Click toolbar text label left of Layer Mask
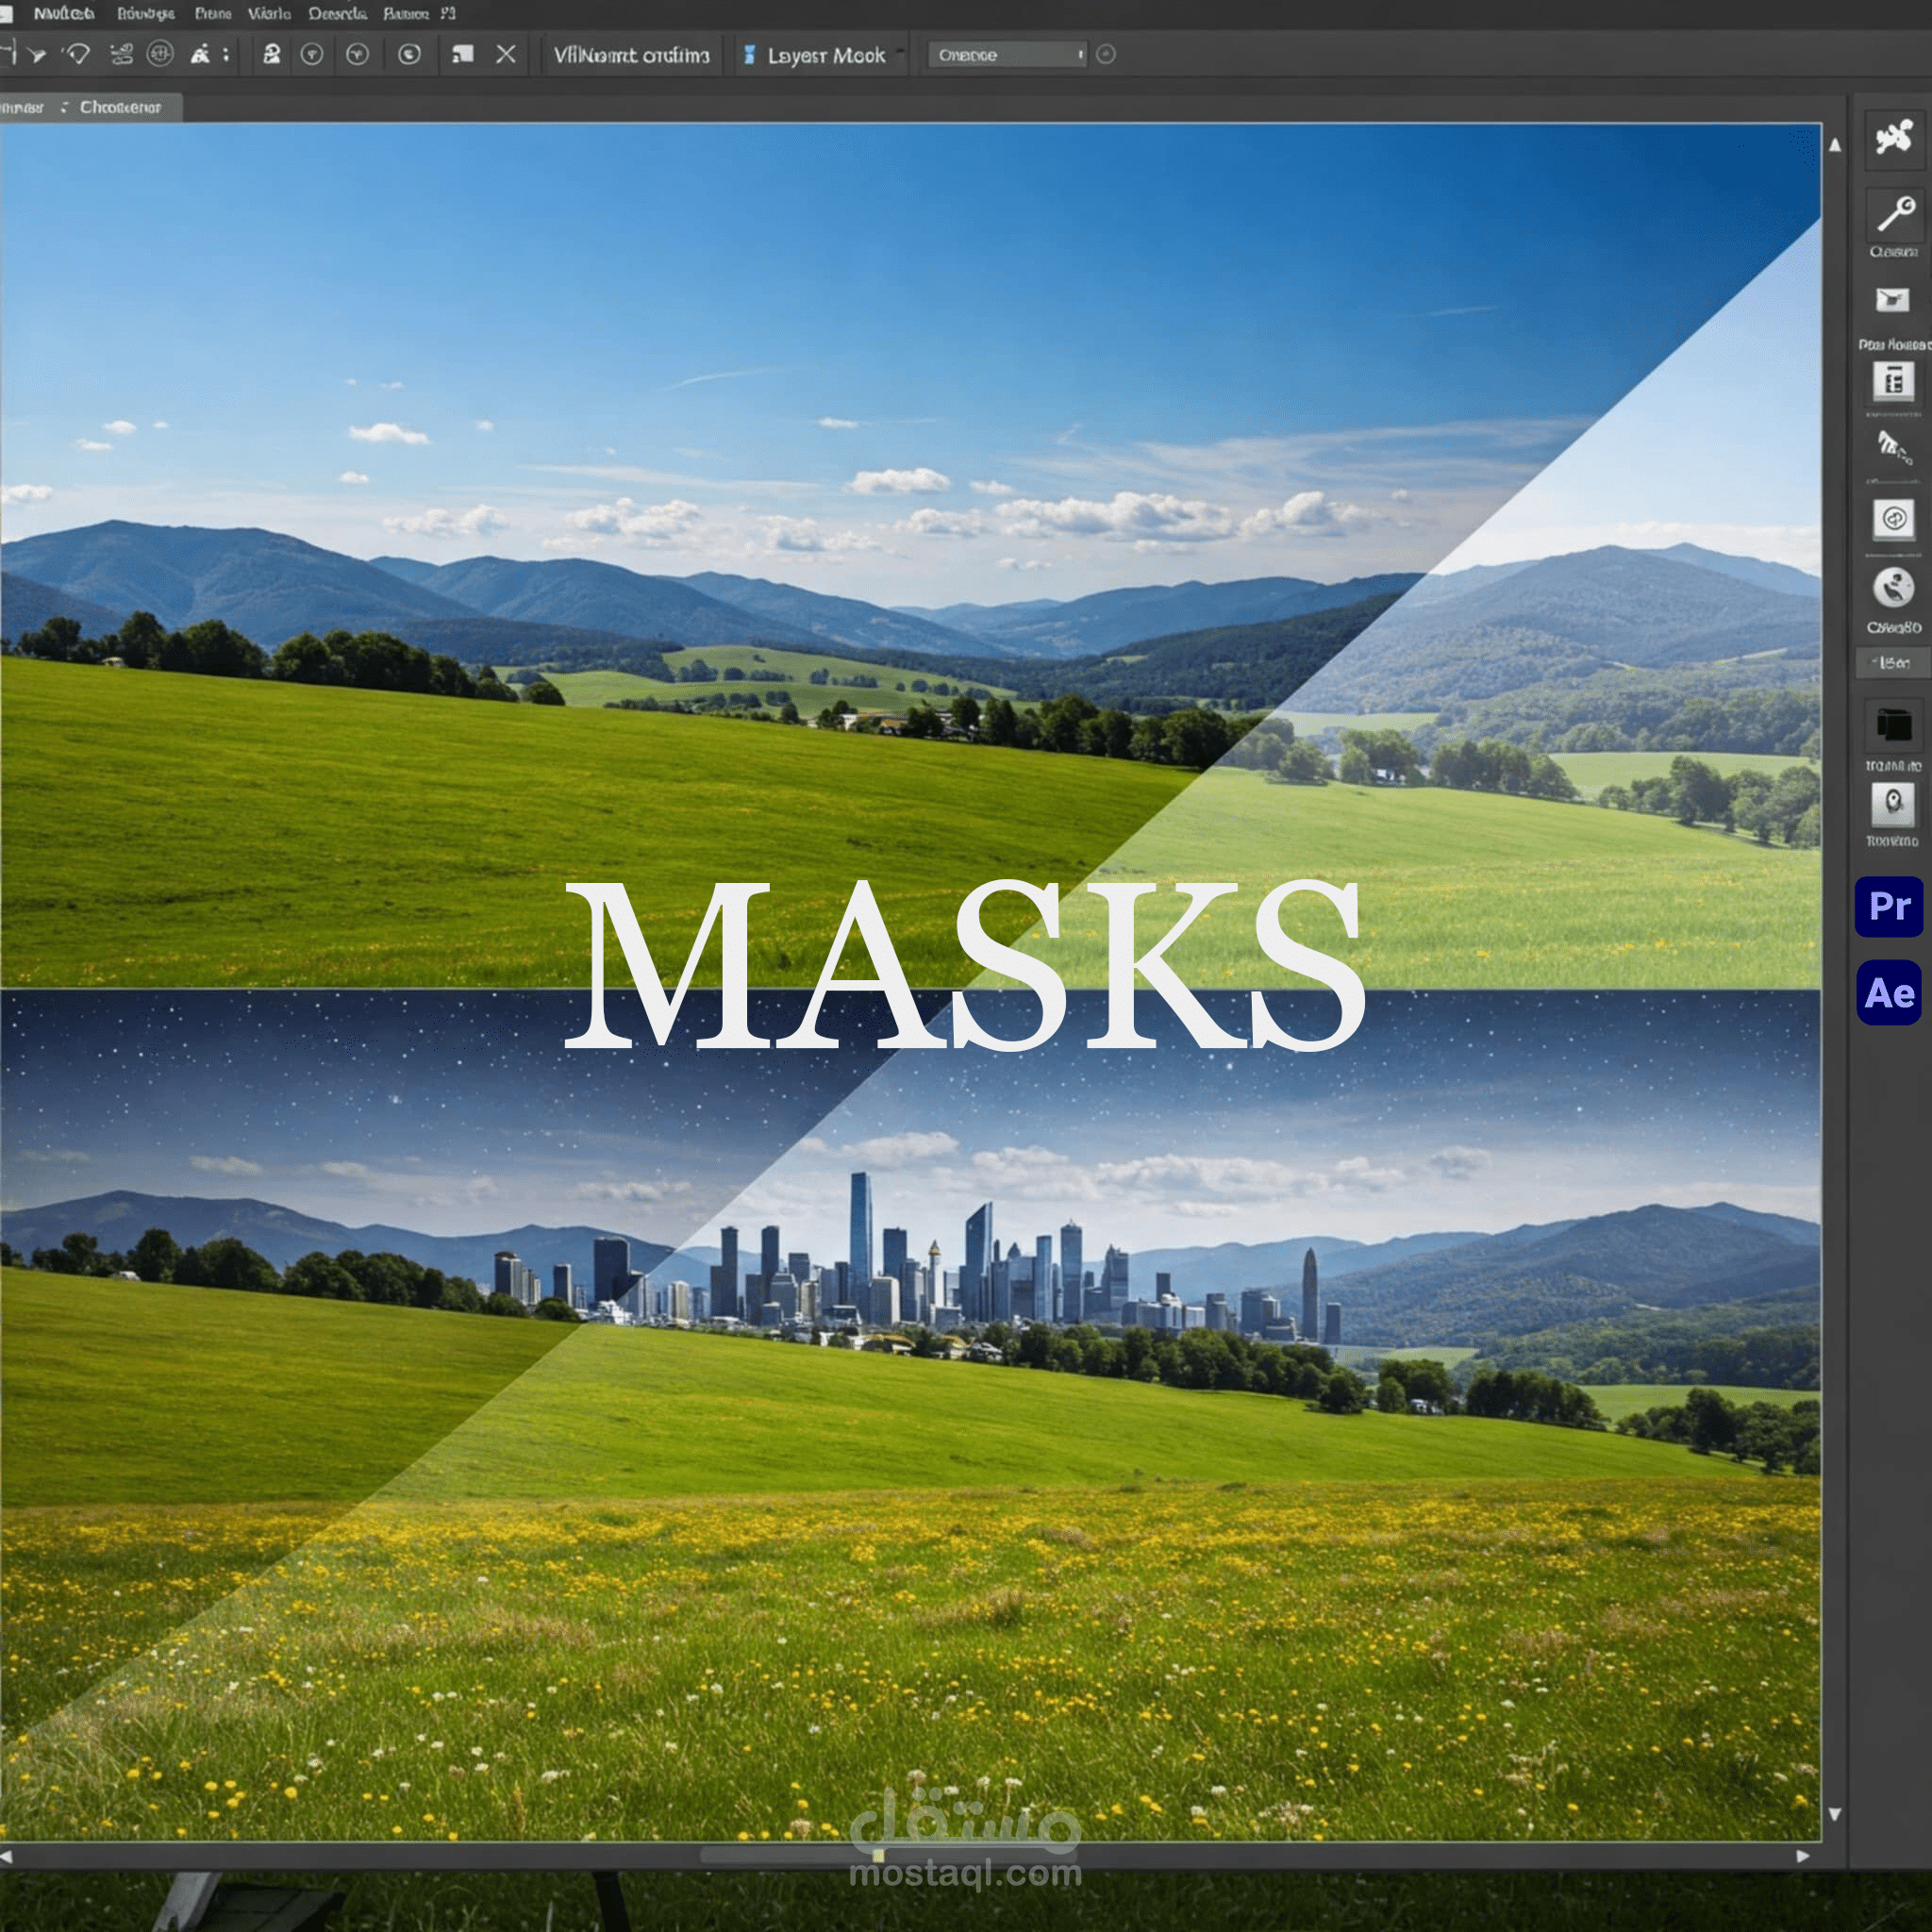The image size is (1932, 1932). pyautogui.click(x=631, y=55)
